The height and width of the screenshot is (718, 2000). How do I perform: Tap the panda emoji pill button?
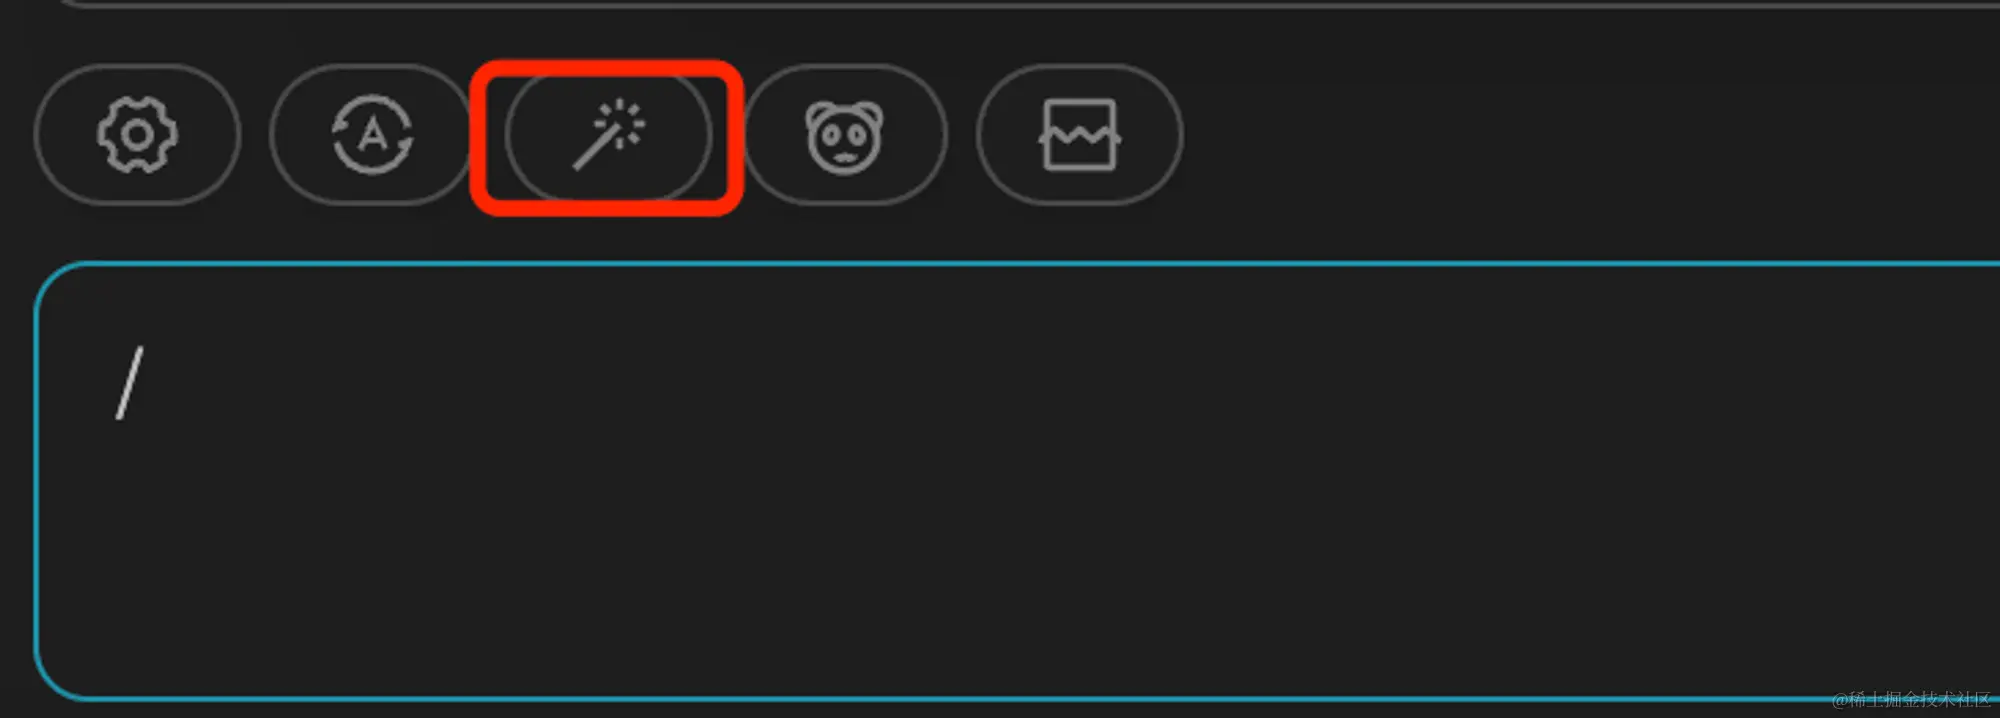[845, 135]
